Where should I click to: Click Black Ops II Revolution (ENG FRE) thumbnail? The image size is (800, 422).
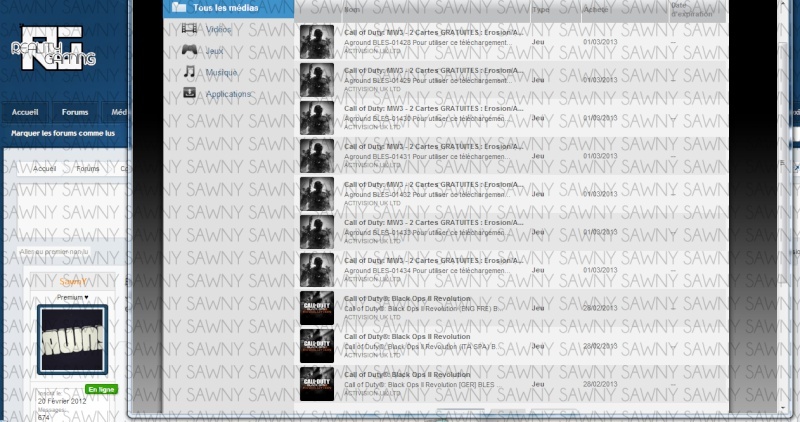point(317,308)
